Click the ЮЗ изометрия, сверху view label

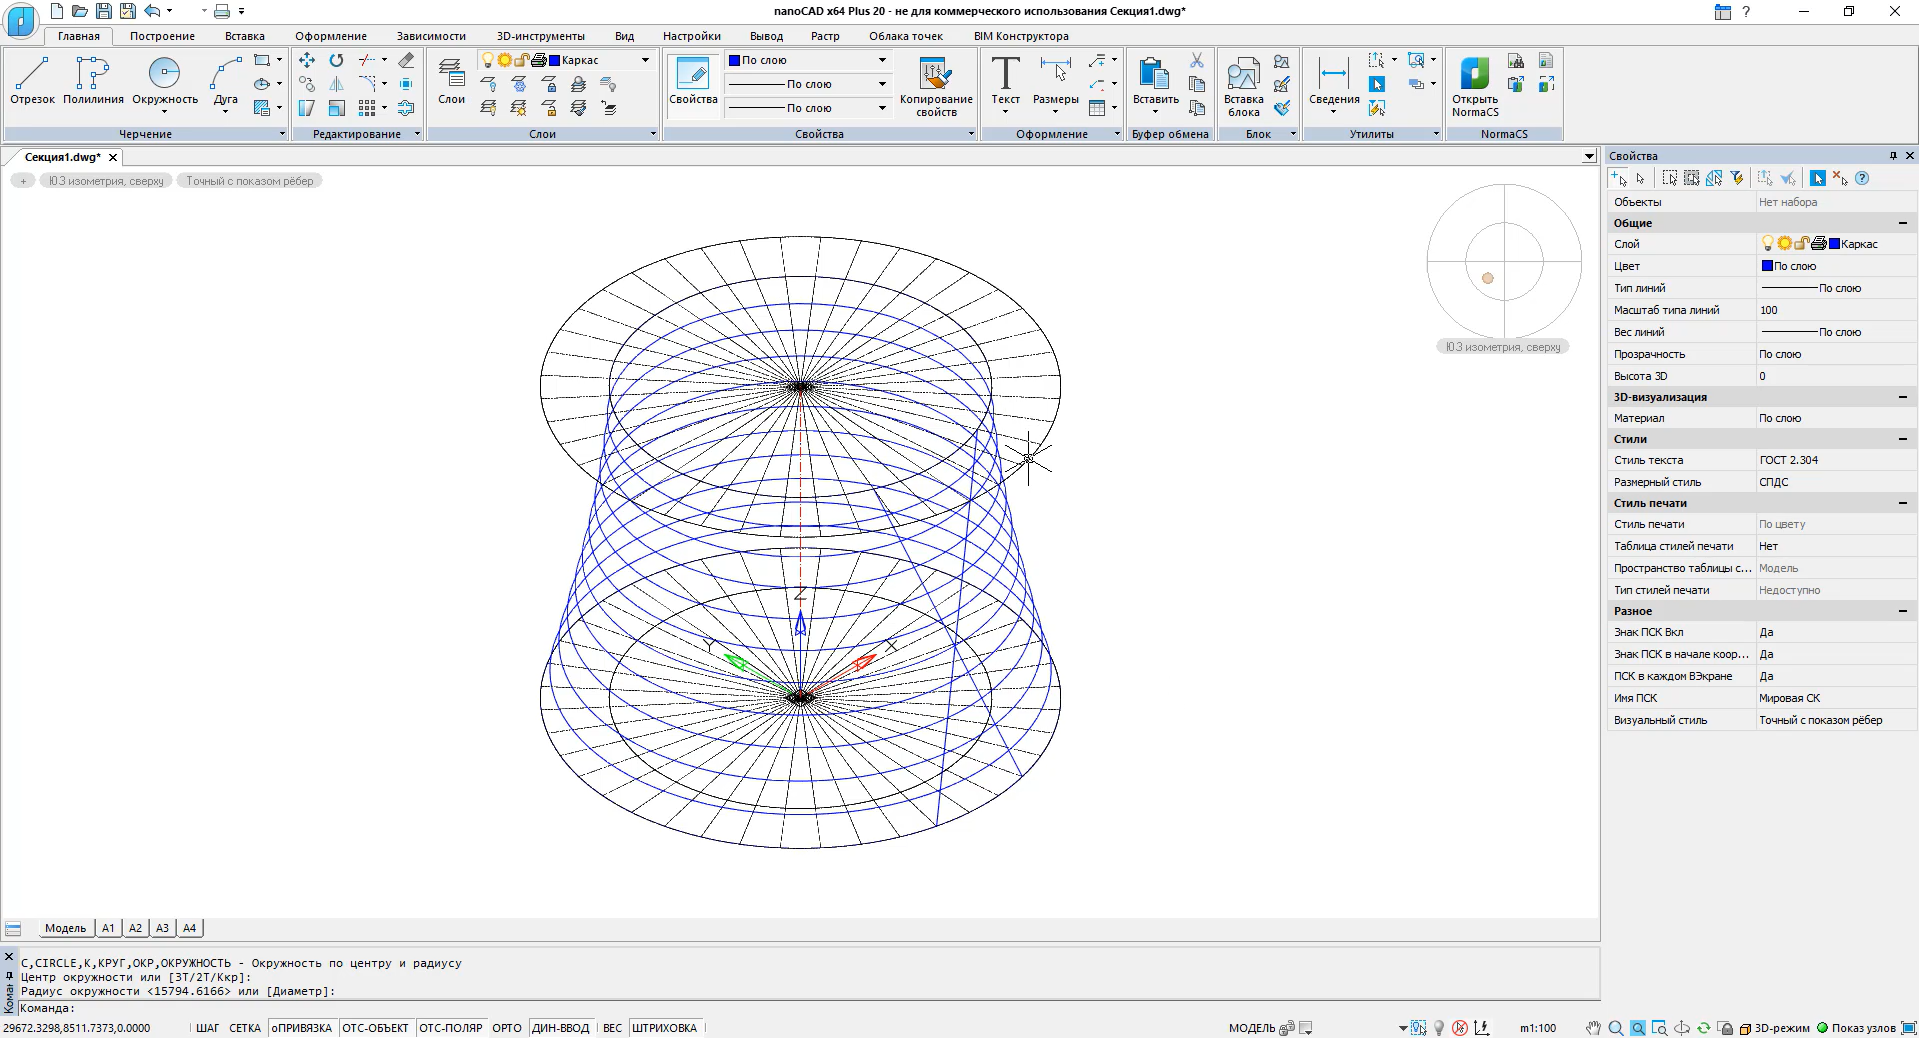[x=106, y=181]
